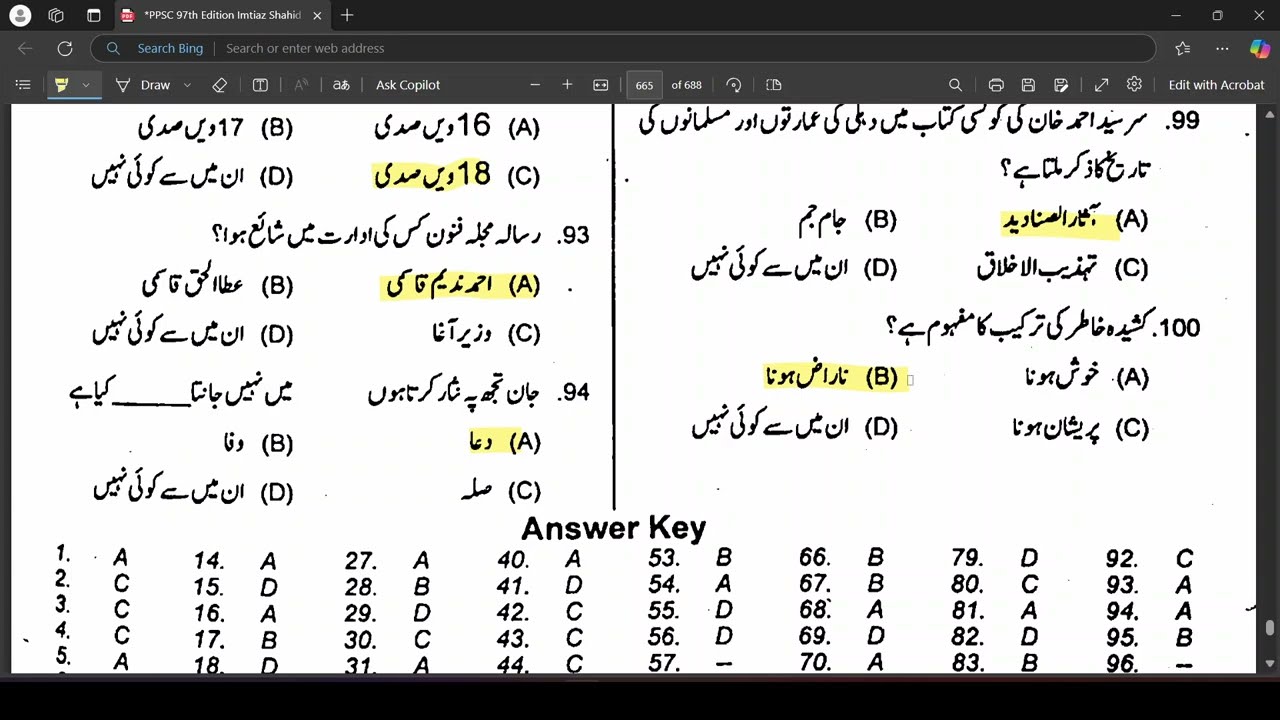Click question number 93 in the PDF
1280x720 pixels.
(x=574, y=236)
